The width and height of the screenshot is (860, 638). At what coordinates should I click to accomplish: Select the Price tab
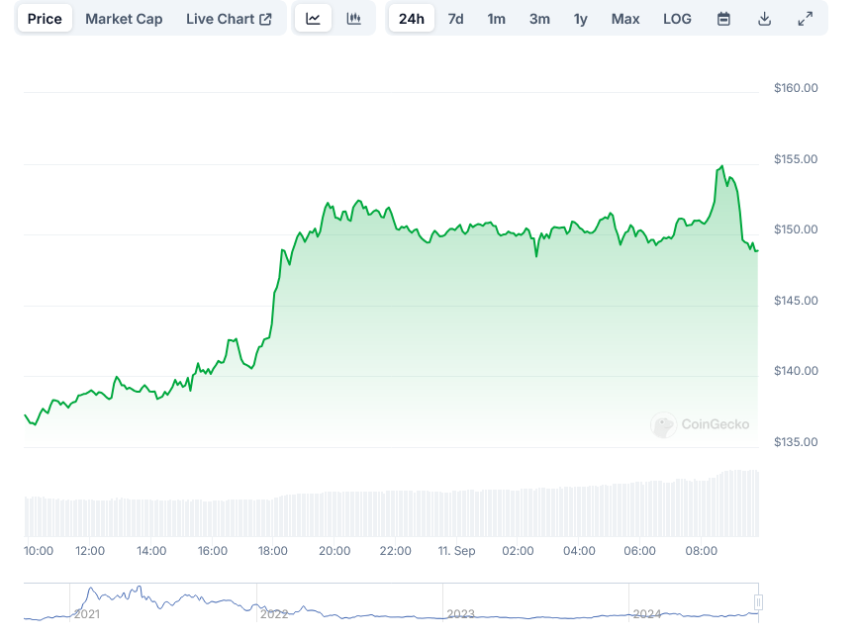44,19
